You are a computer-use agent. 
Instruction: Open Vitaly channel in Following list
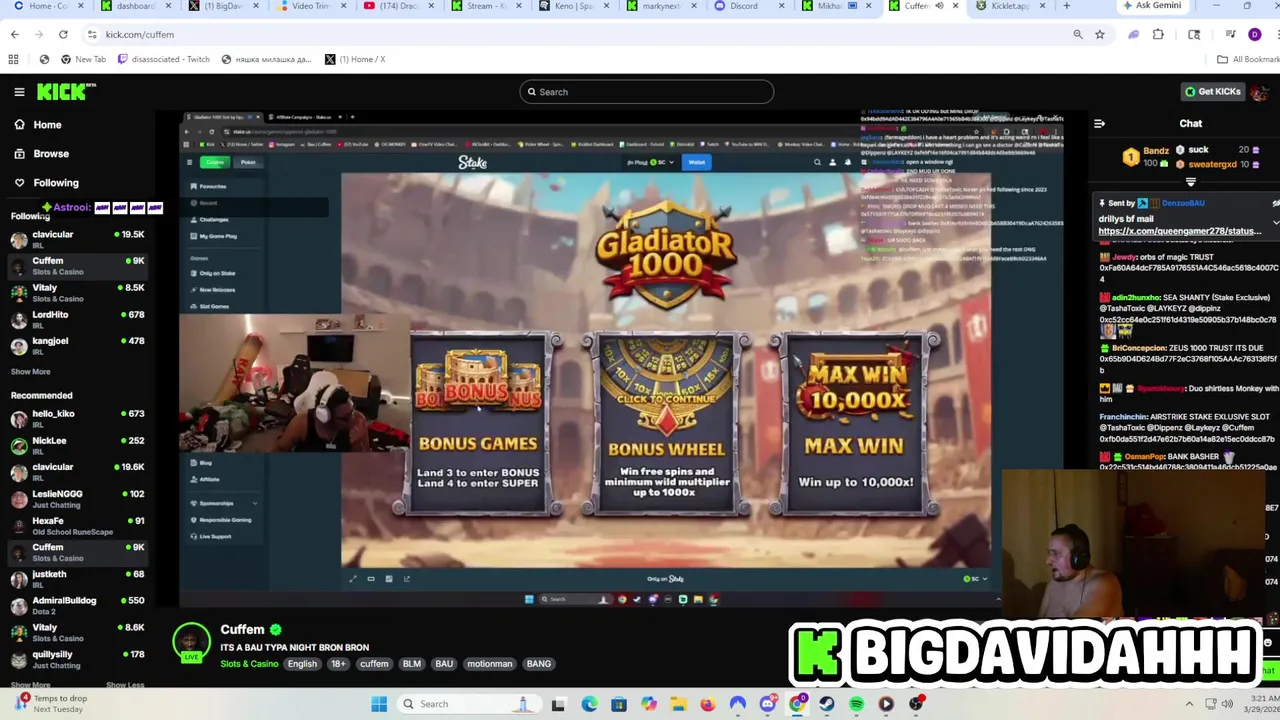(78, 292)
